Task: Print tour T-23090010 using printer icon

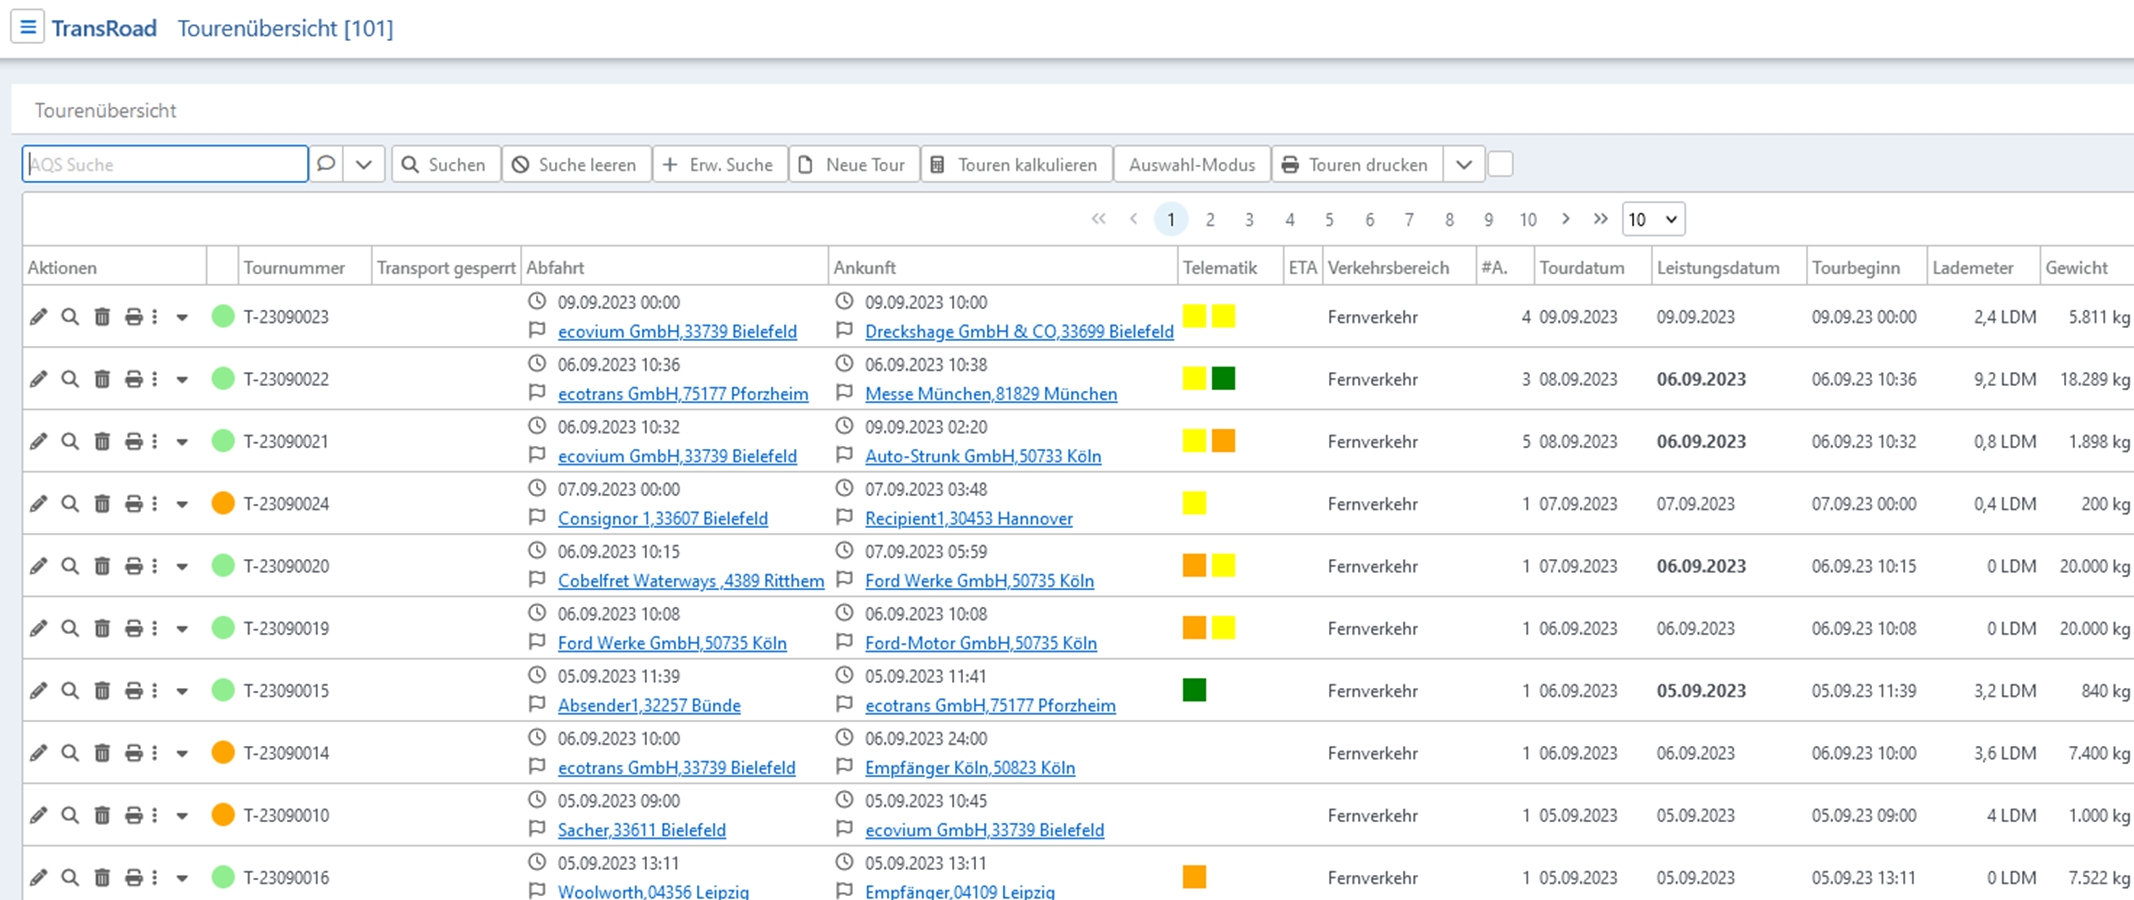Action: coord(133,815)
